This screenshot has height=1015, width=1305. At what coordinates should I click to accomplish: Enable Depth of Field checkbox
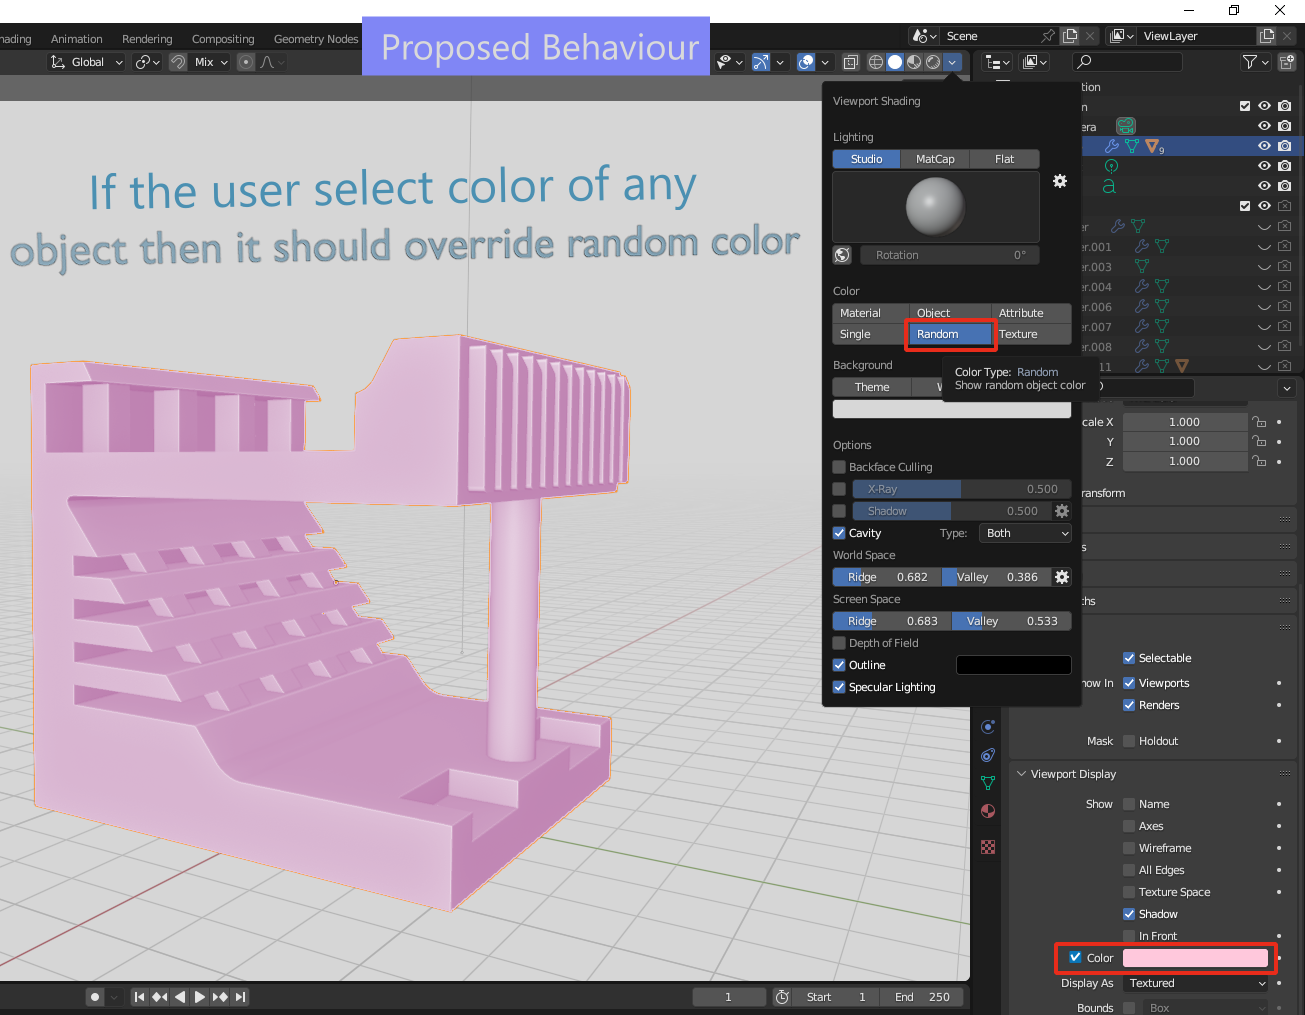tap(839, 643)
